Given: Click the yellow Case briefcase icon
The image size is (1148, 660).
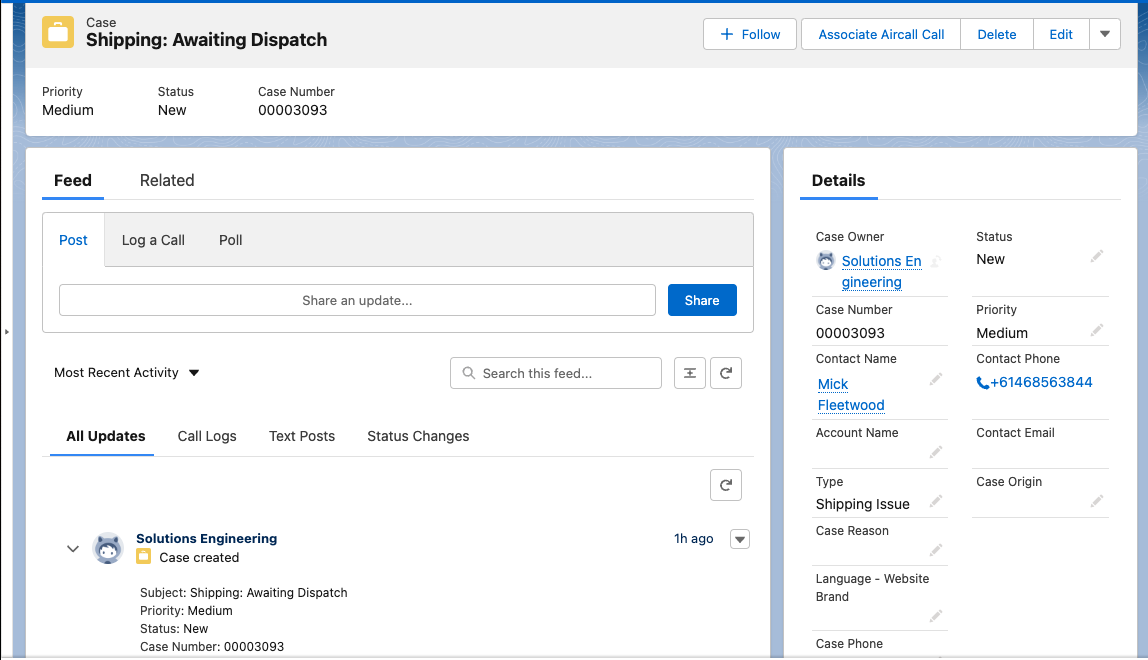Looking at the screenshot, I should [x=58, y=31].
